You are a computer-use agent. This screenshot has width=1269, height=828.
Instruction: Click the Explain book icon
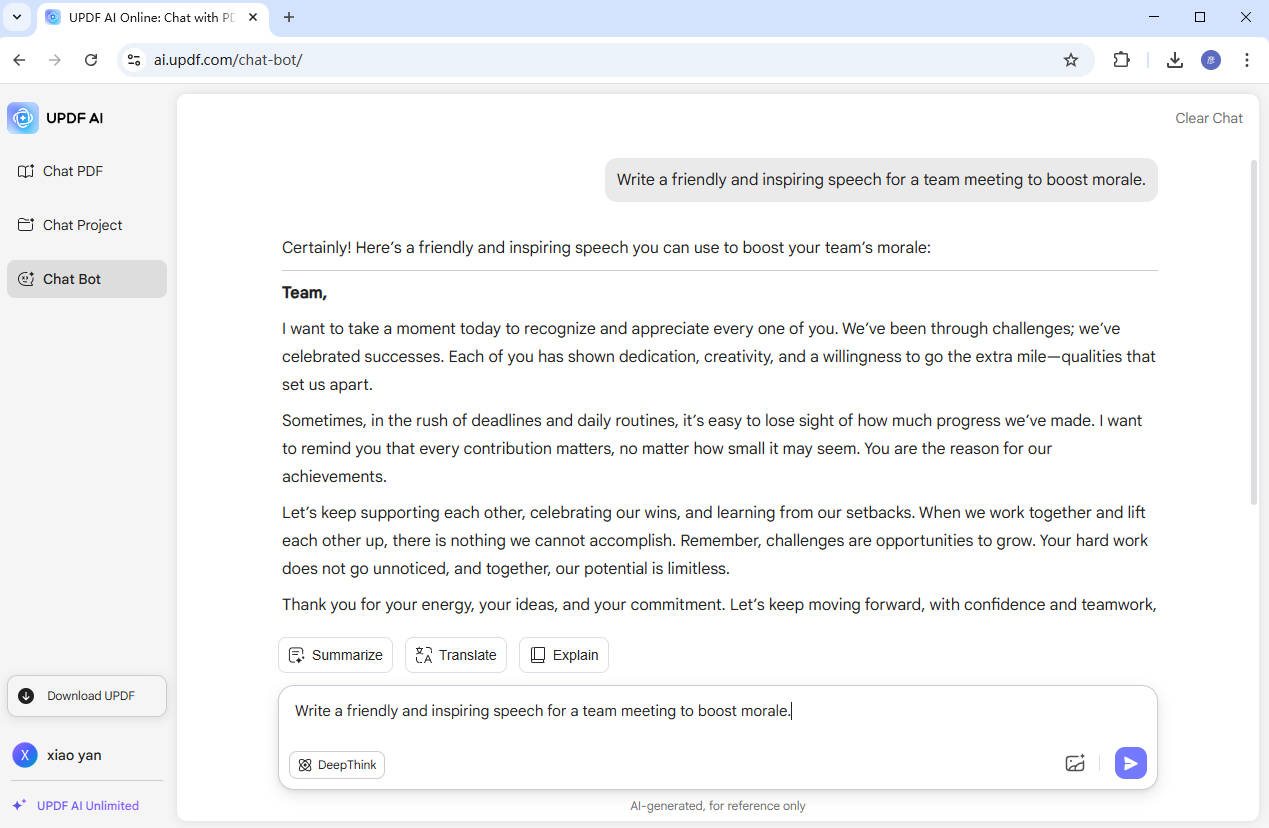tap(538, 655)
